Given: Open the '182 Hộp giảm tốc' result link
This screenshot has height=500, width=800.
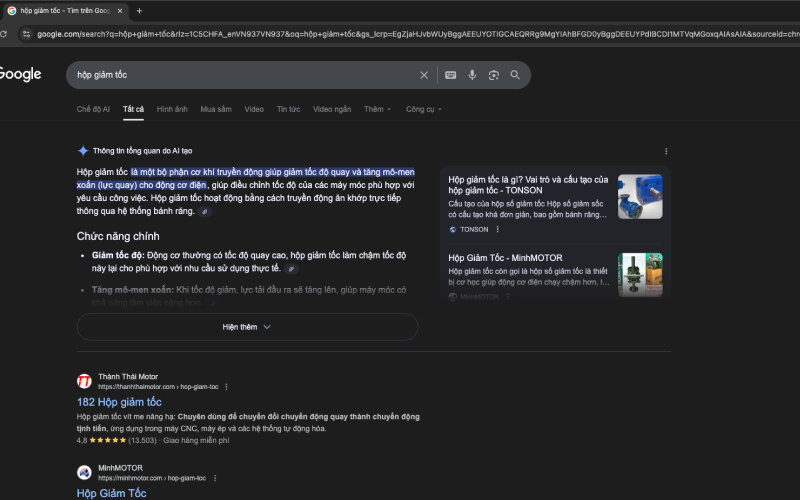Looking at the screenshot, I should 119,402.
